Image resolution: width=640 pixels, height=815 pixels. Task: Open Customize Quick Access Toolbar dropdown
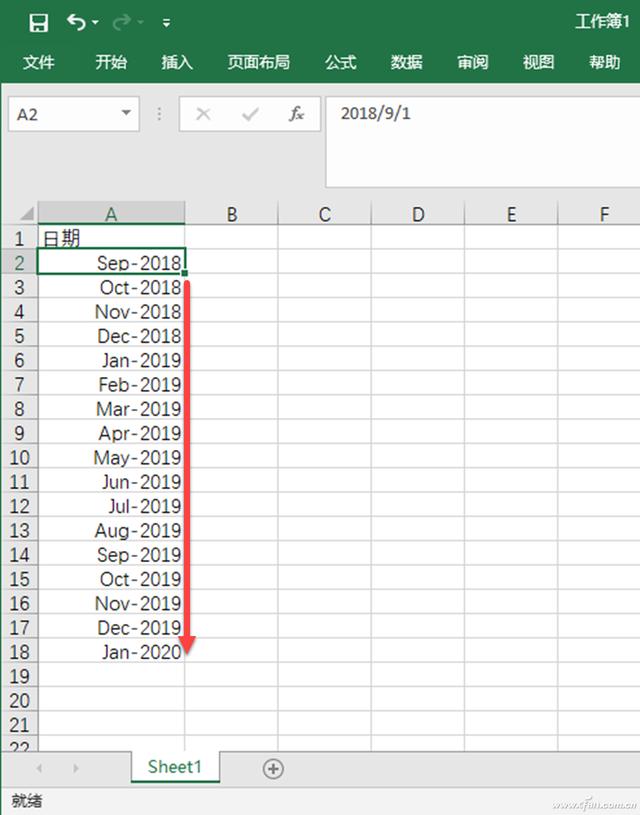pyautogui.click(x=166, y=23)
